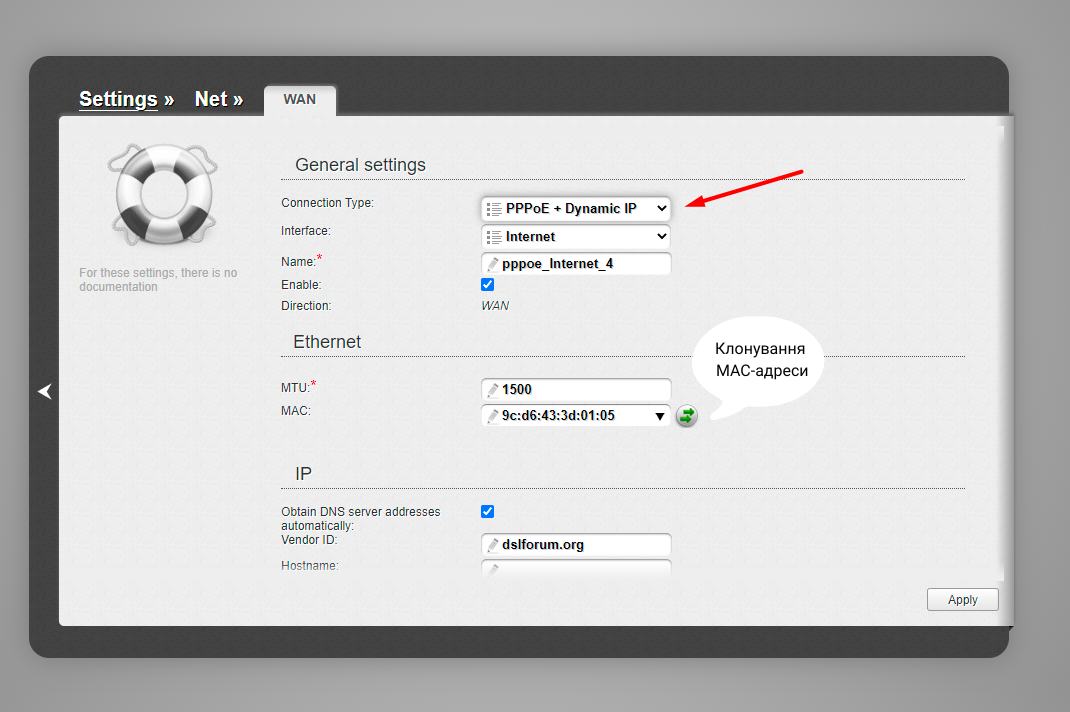The height and width of the screenshot is (712, 1070).
Task: Open the Net menu in the breadcrumb
Action: (212, 99)
